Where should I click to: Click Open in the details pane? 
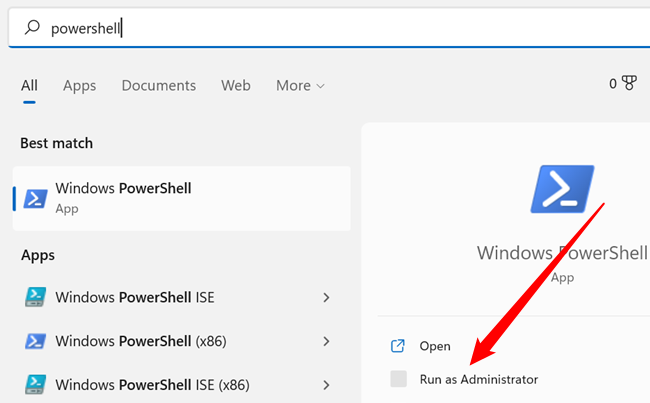pos(435,346)
